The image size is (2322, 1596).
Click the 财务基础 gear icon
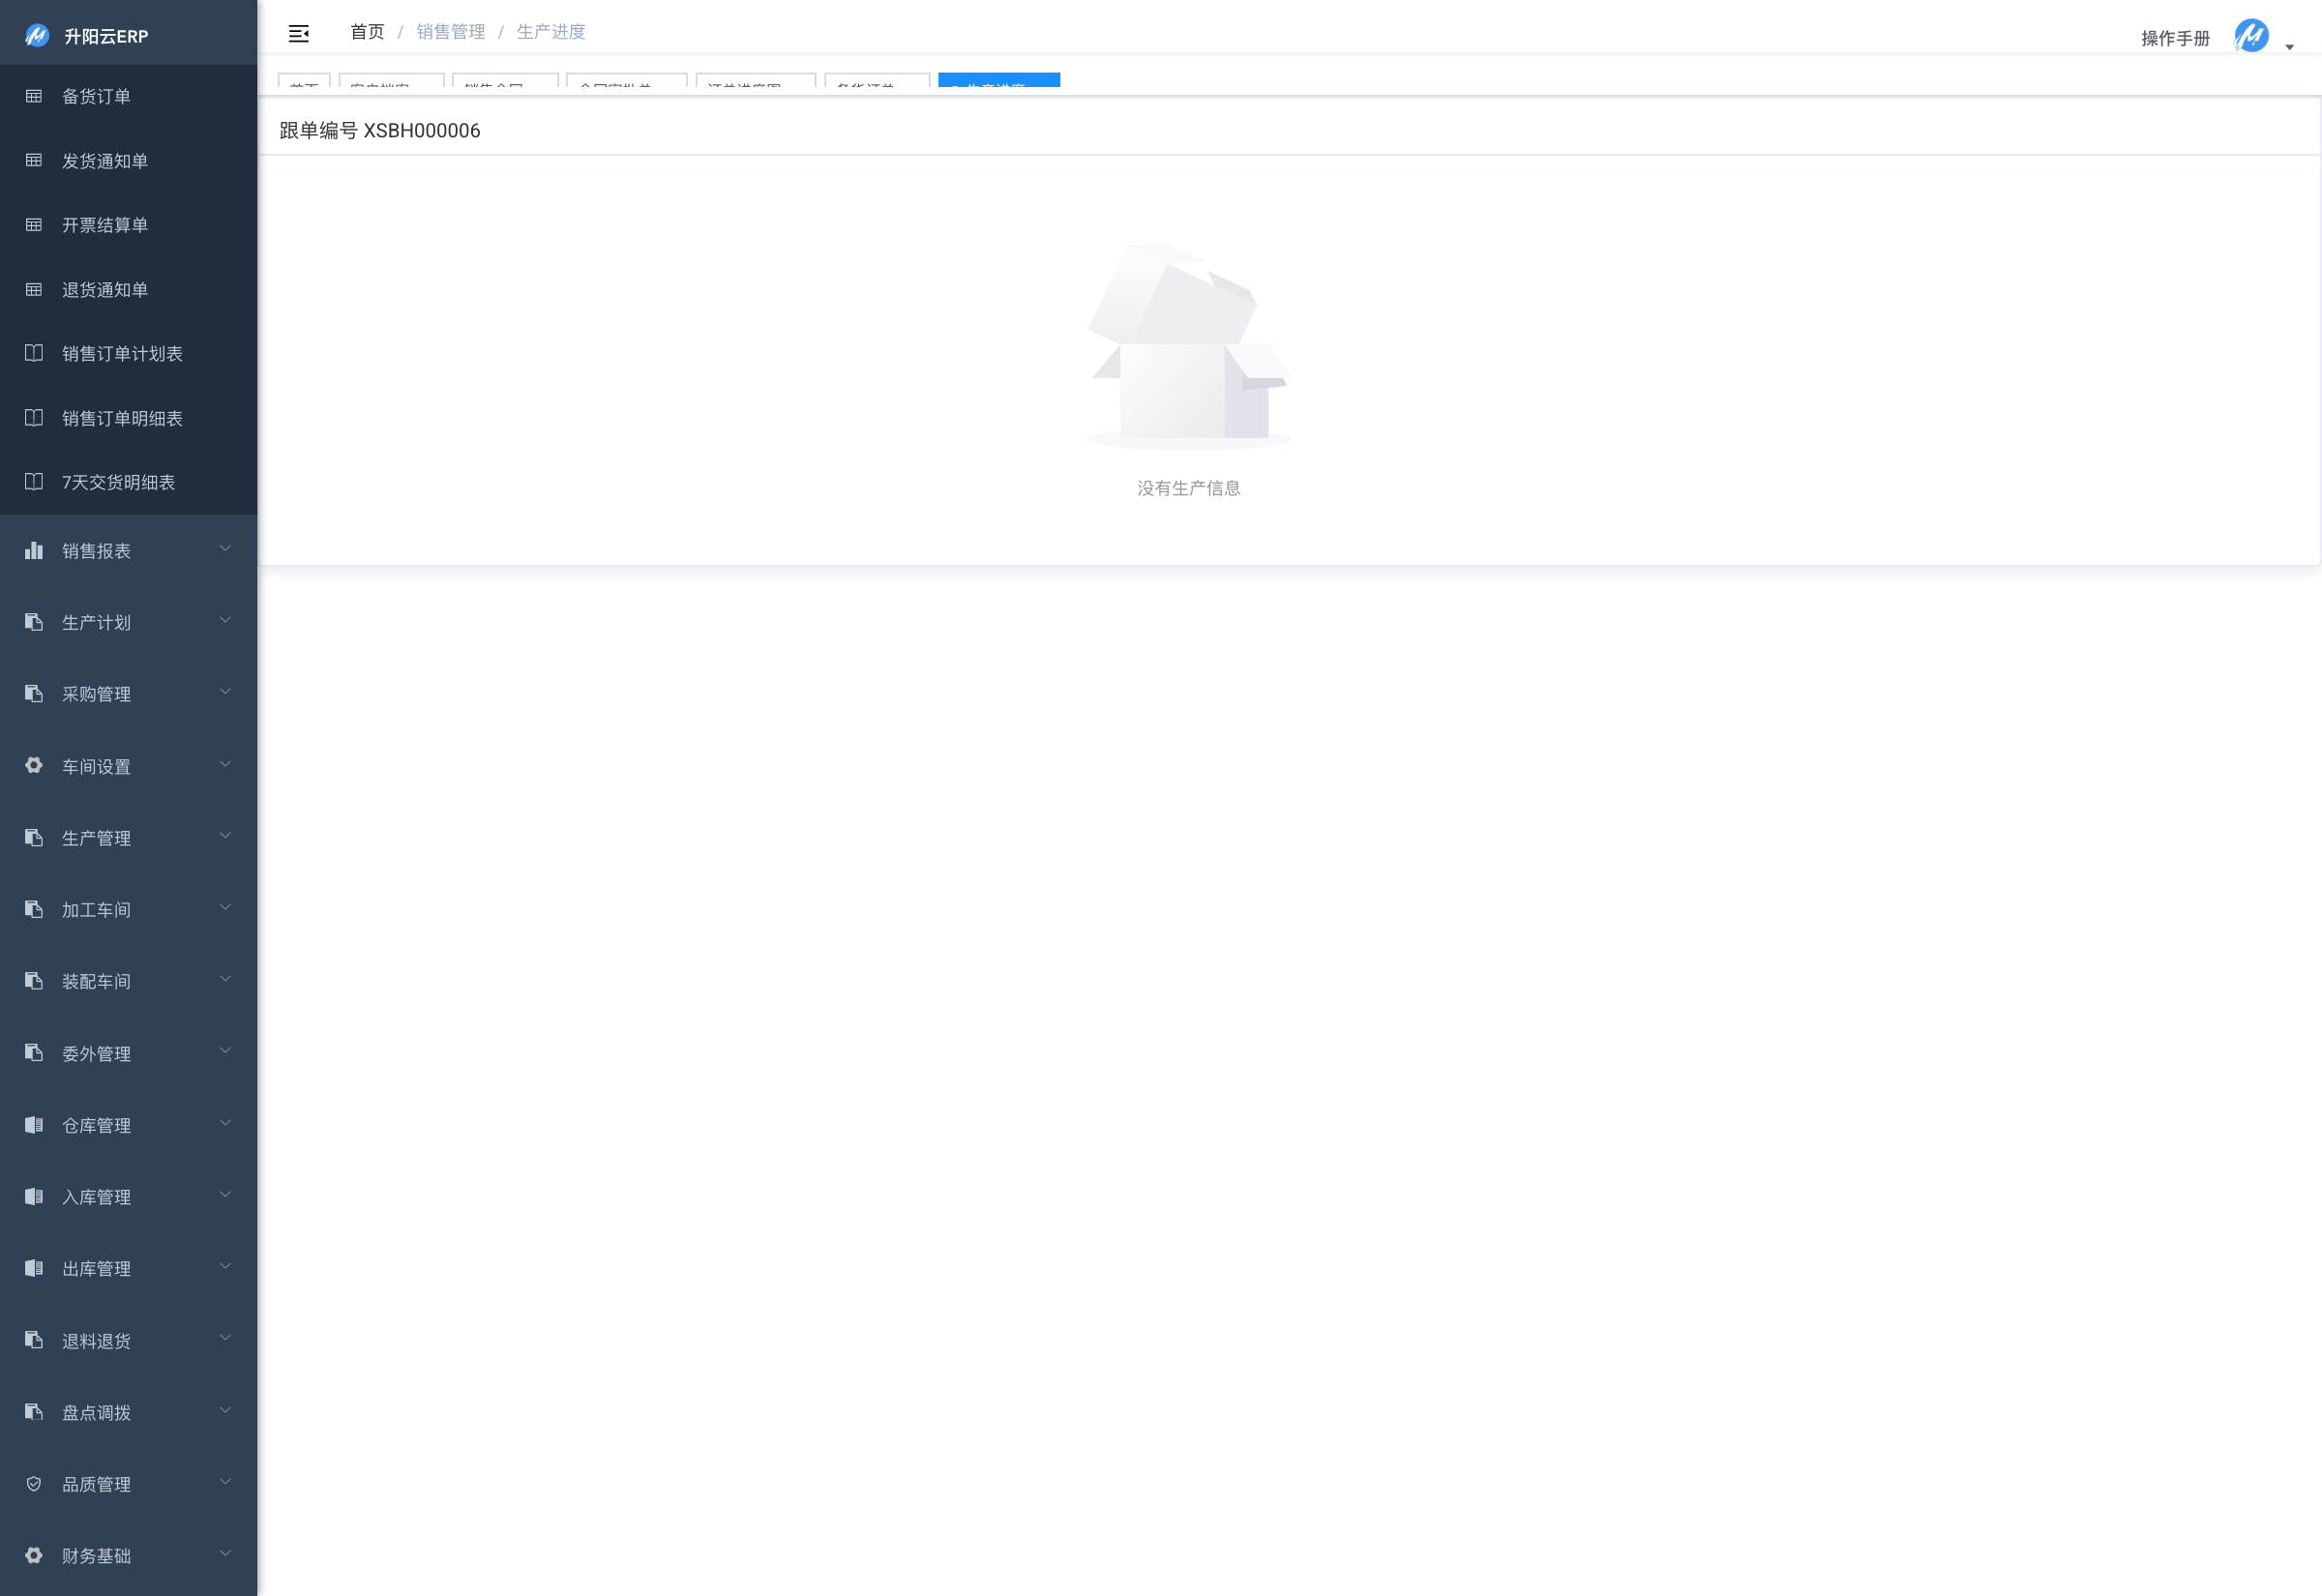(34, 1555)
